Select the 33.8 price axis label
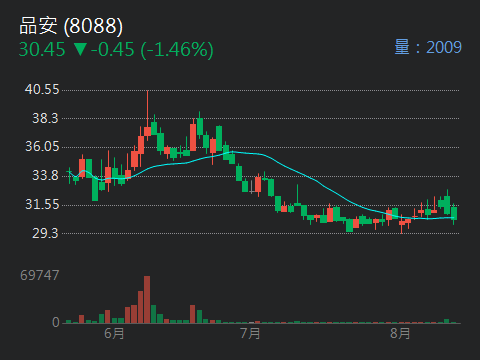 45,175
